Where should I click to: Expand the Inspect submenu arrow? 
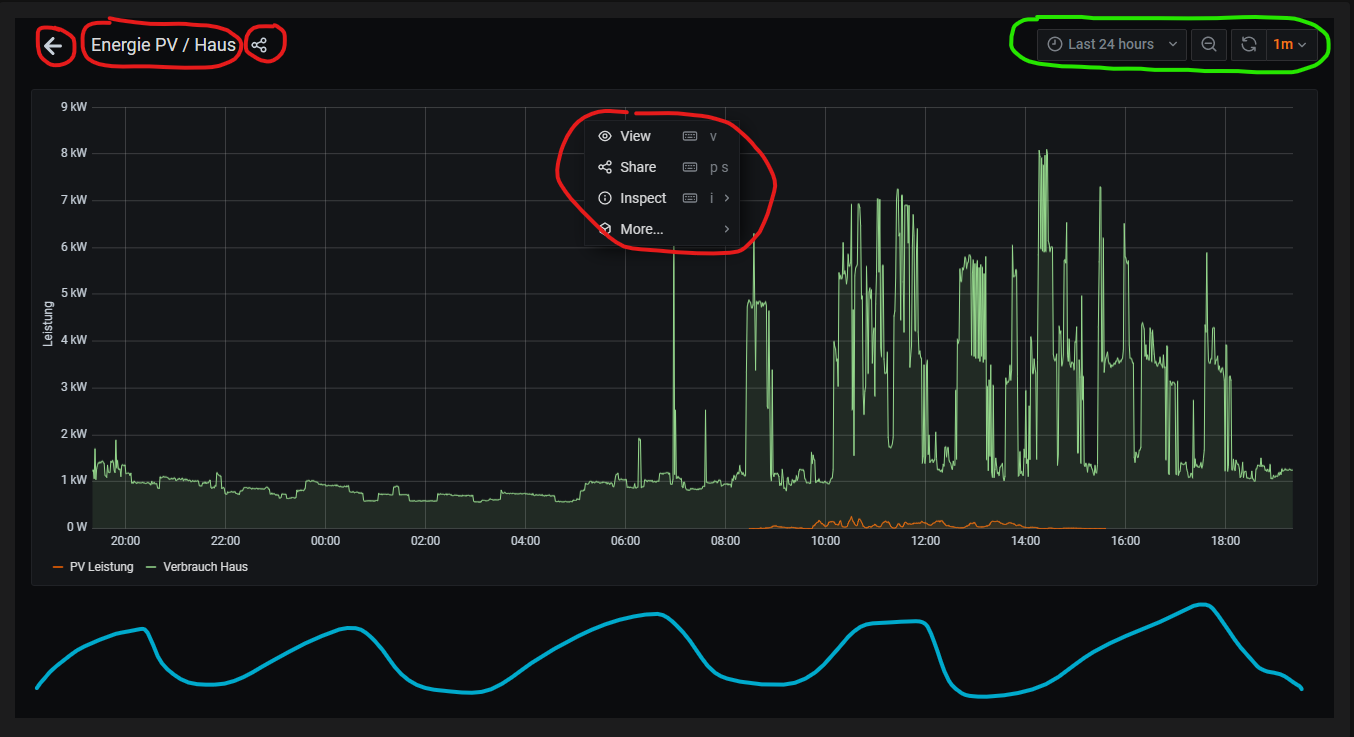pos(727,198)
